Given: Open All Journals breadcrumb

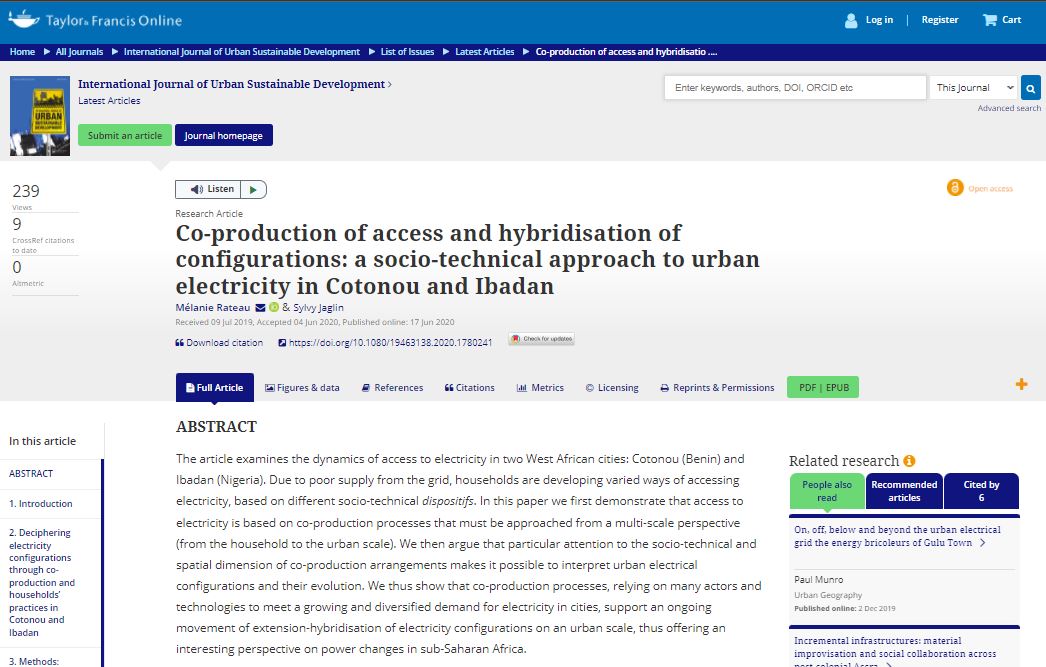Looking at the screenshot, I should [x=79, y=51].
